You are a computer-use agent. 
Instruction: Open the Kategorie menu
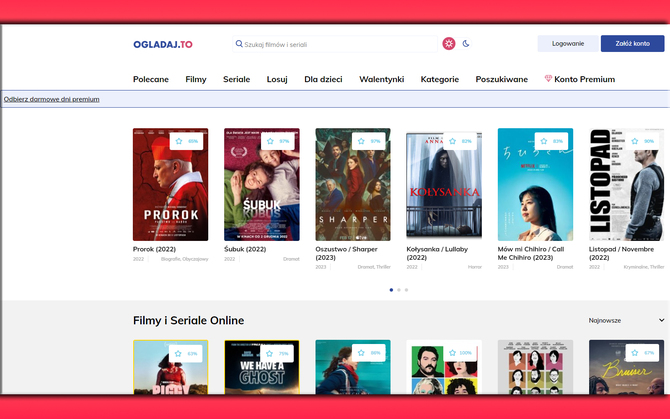pos(440,79)
